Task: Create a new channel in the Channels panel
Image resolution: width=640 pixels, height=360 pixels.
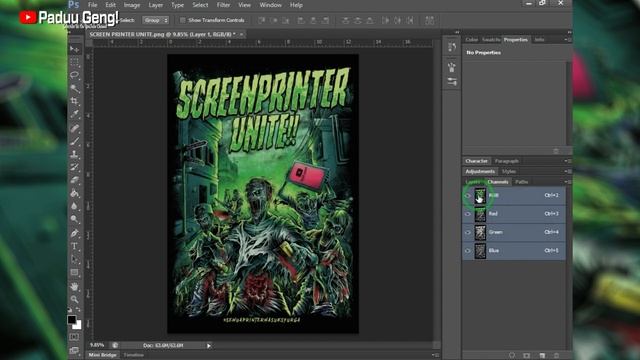Action: coord(542,356)
